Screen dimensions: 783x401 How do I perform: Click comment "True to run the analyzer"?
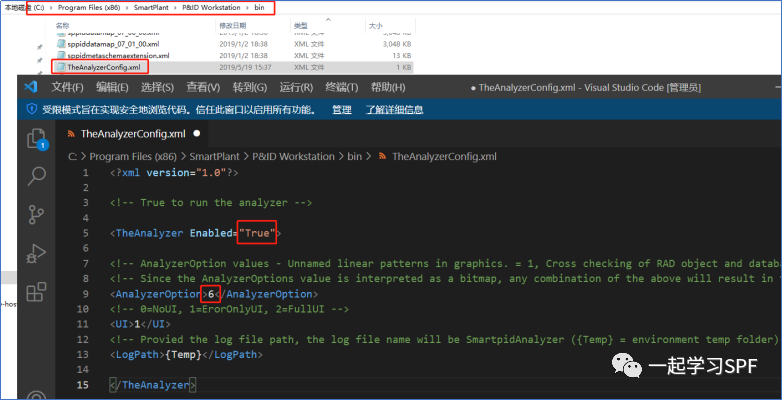click(211, 203)
